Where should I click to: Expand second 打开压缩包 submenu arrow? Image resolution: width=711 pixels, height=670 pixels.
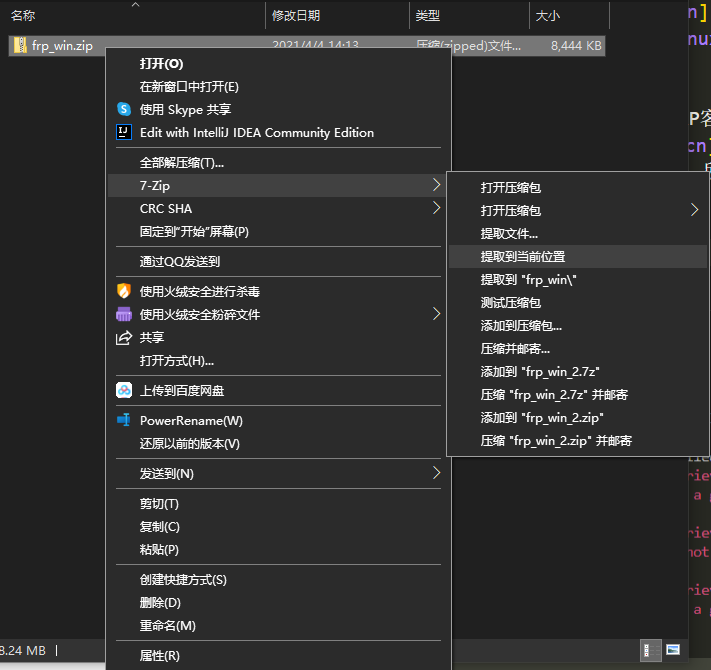[x=694, y=210]
